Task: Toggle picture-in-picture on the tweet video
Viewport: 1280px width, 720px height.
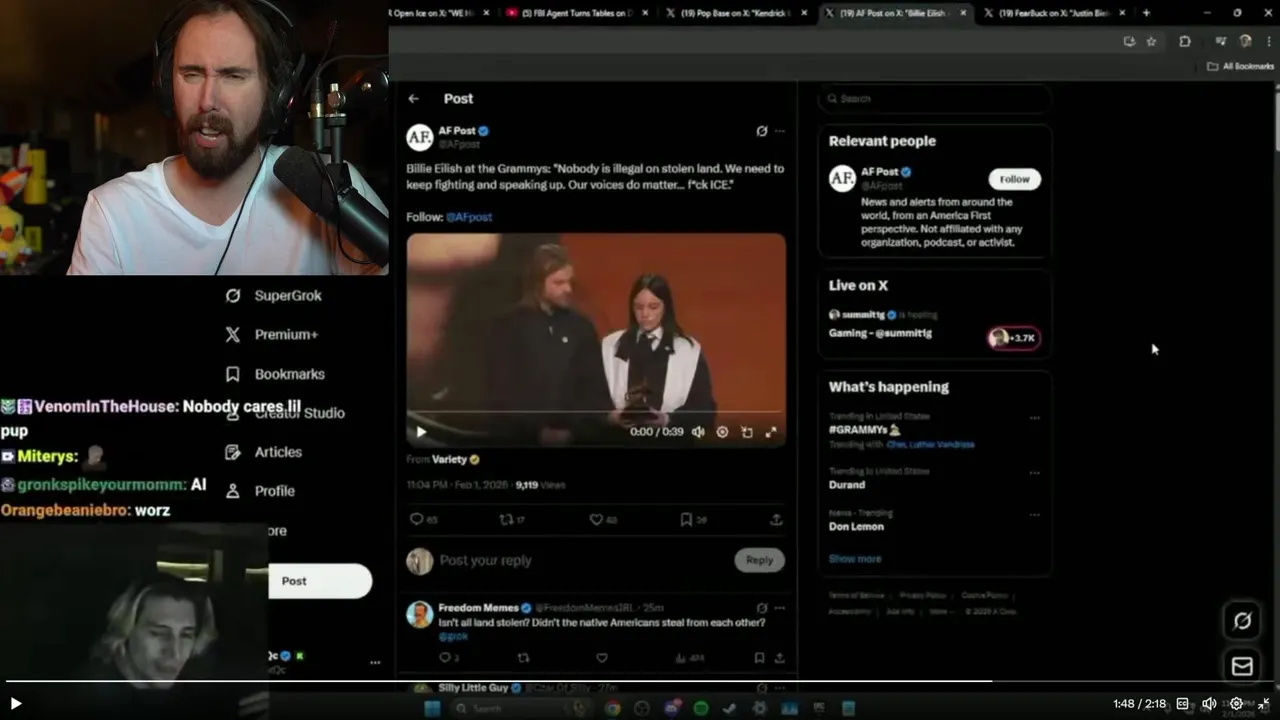Action: pos(746,432)
